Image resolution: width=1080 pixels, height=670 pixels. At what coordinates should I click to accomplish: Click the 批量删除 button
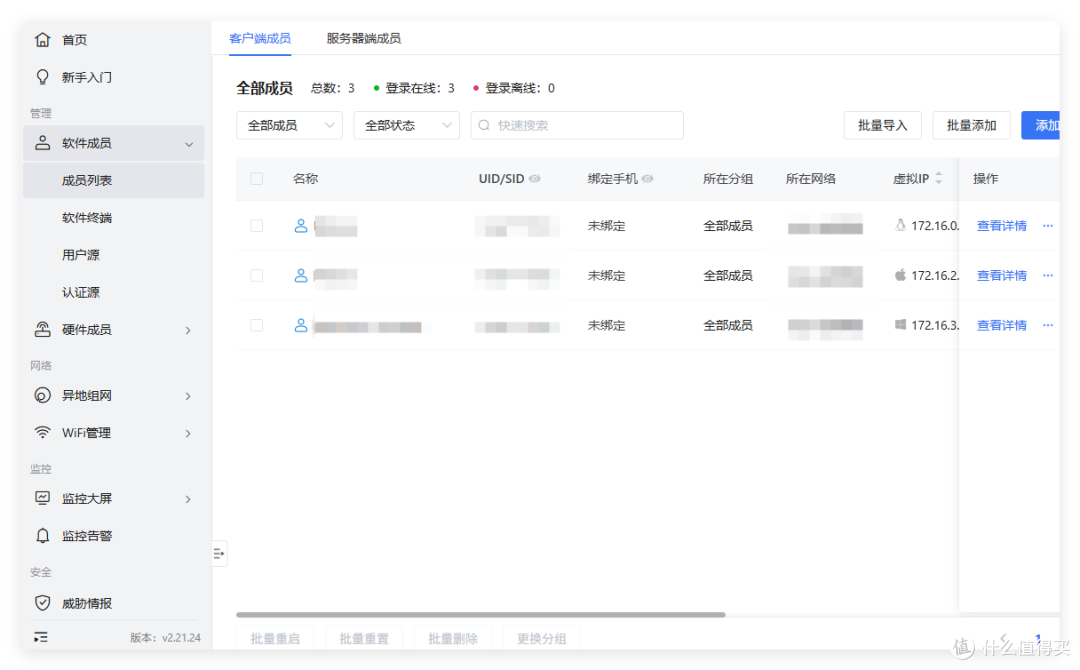point(453,638)
